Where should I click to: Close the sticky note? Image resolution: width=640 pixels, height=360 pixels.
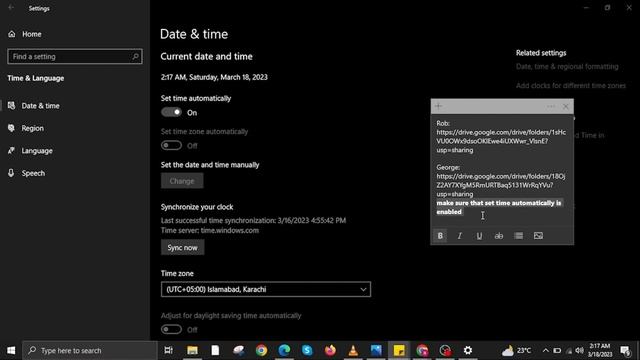566,107
